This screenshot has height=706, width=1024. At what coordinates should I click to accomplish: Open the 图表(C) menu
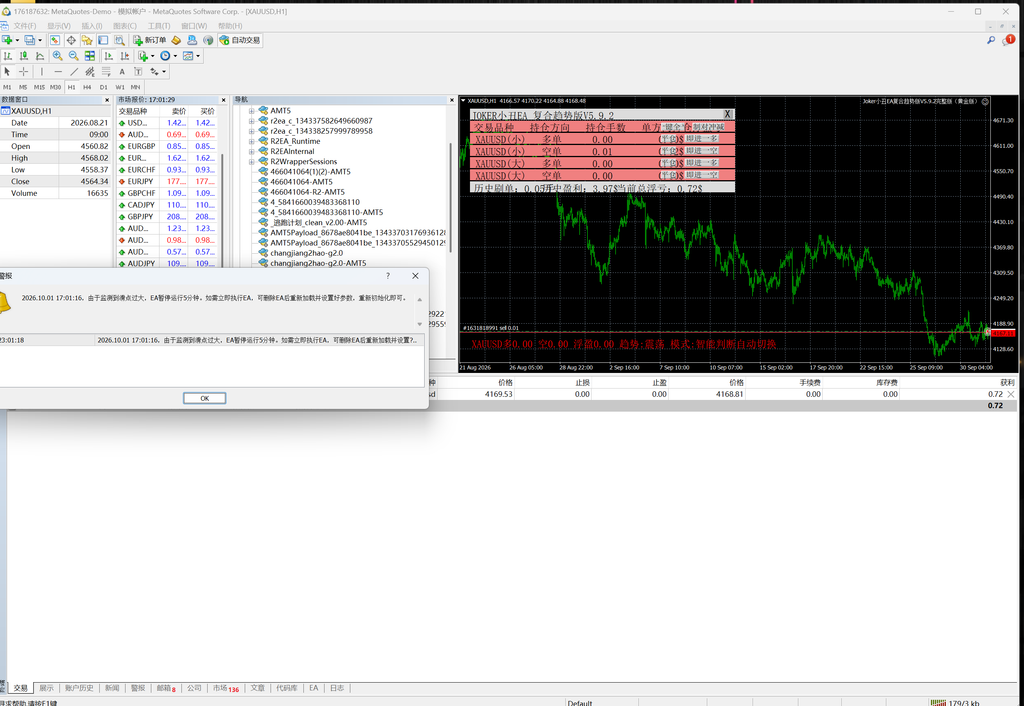point(125,26)
